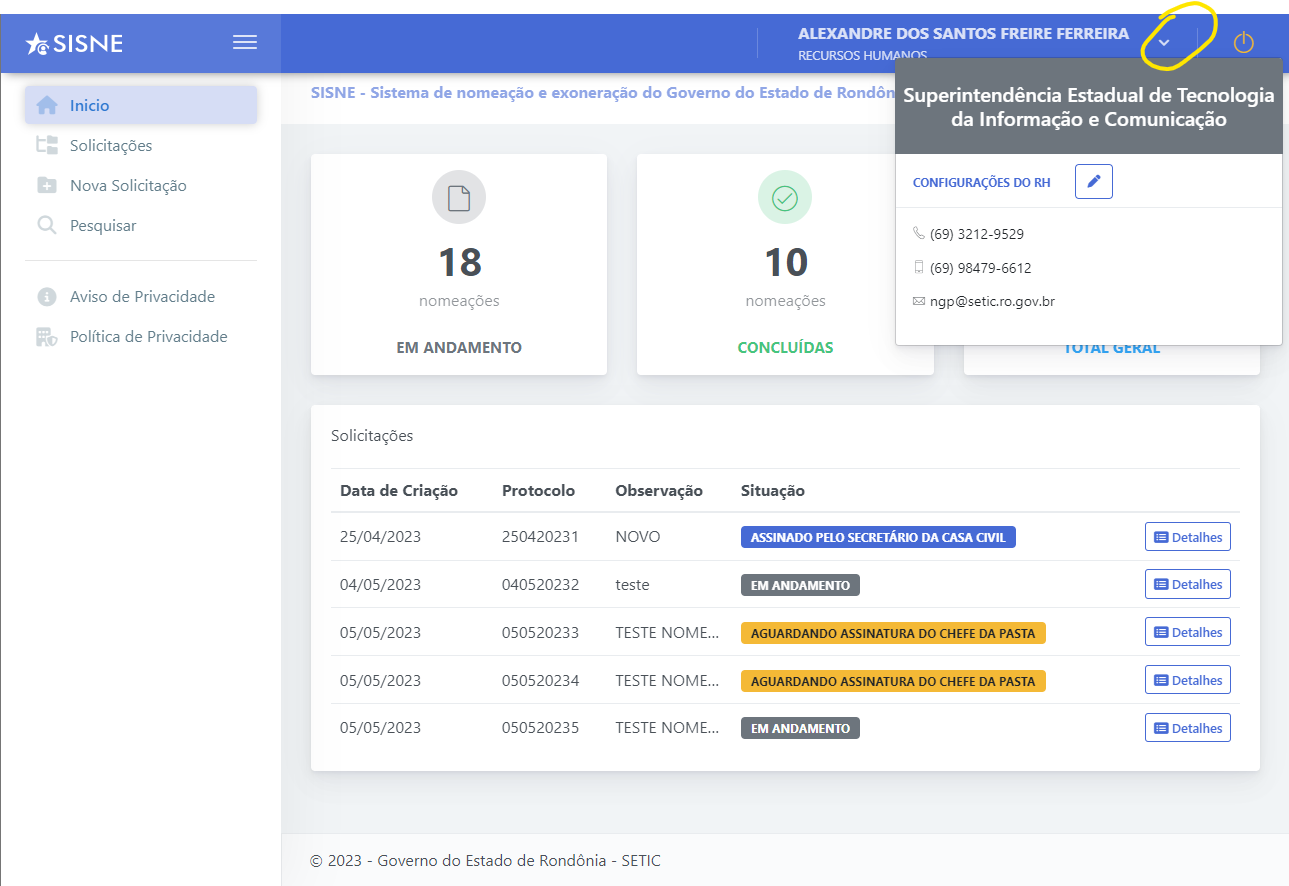The height and width of the screenshot is (886, 1289).
Task: Click the observation text teste
Action: [x=632, y=585]
